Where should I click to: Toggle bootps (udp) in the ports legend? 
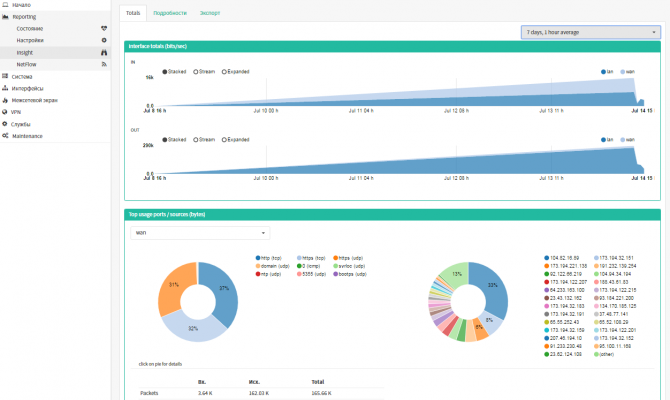click(x=350, y=274)
